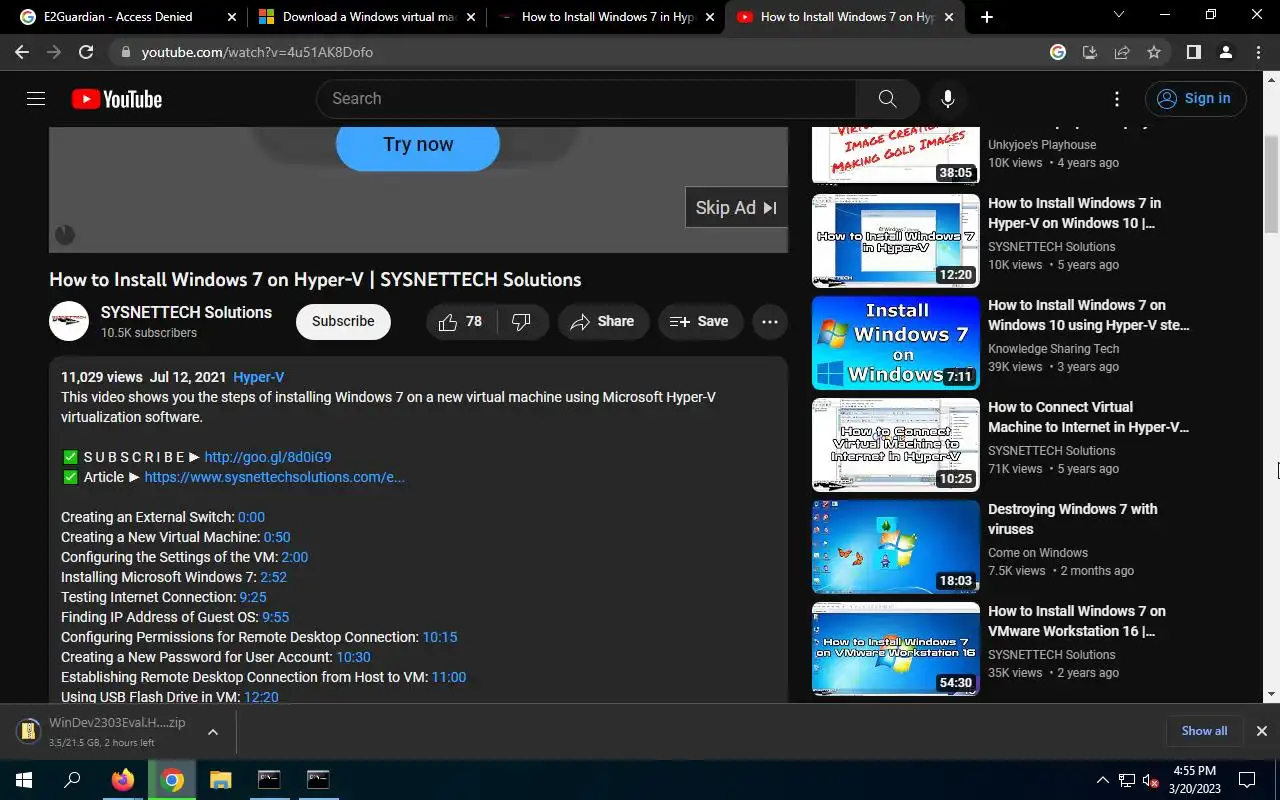Close the E2Guardian tab
This screenshot has width=1280, height=800.
coord(231,17)
